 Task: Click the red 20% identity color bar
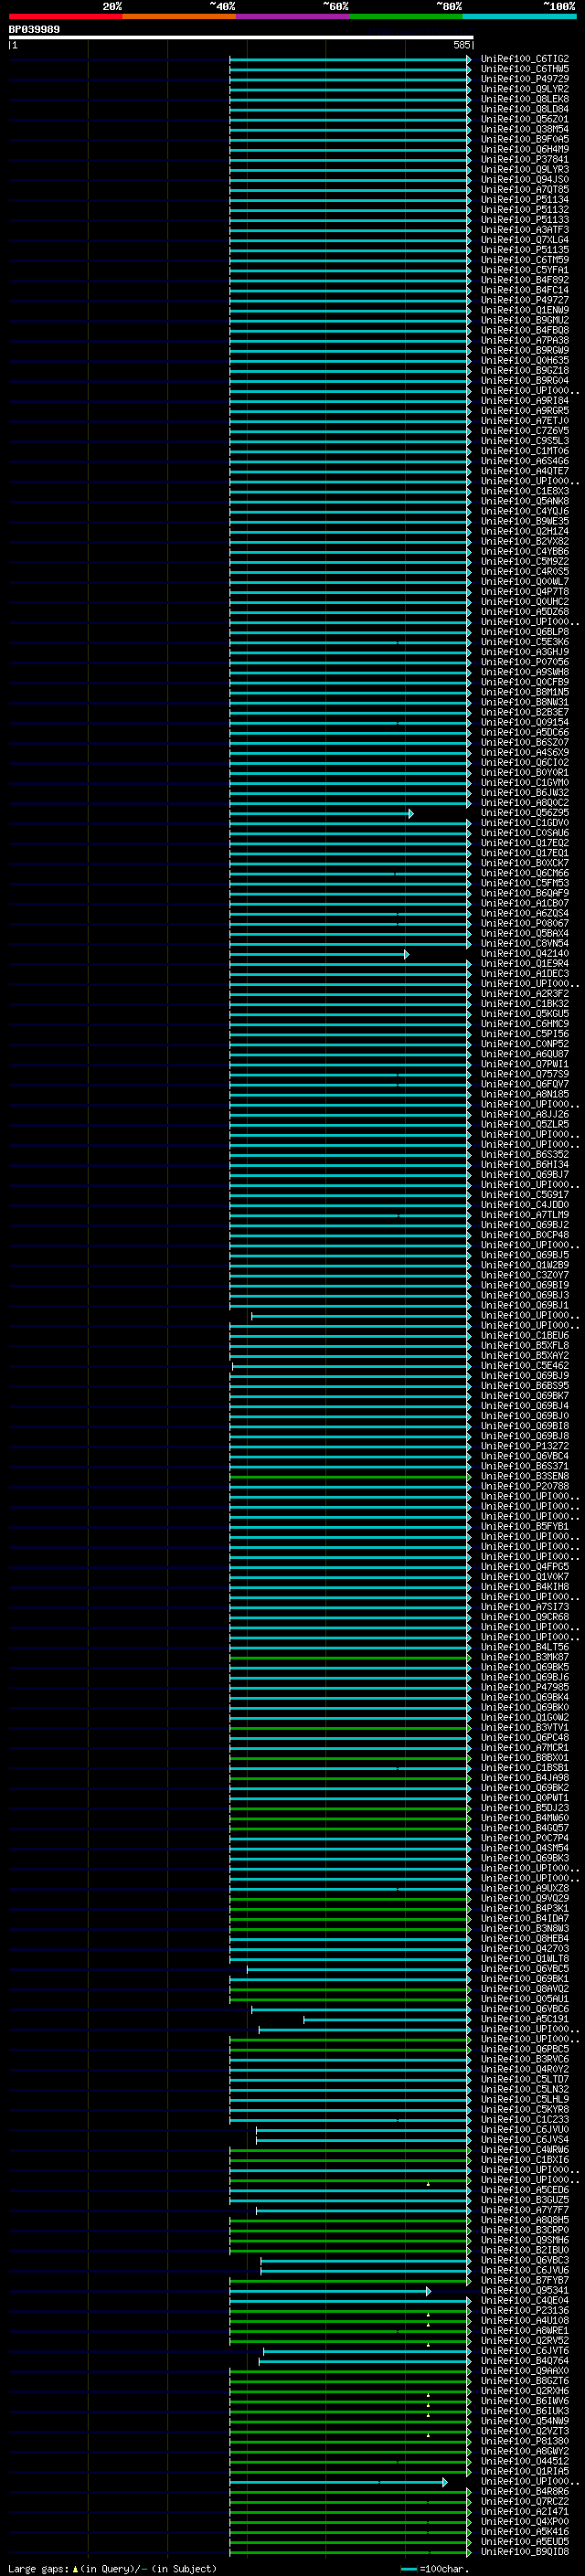65,16
